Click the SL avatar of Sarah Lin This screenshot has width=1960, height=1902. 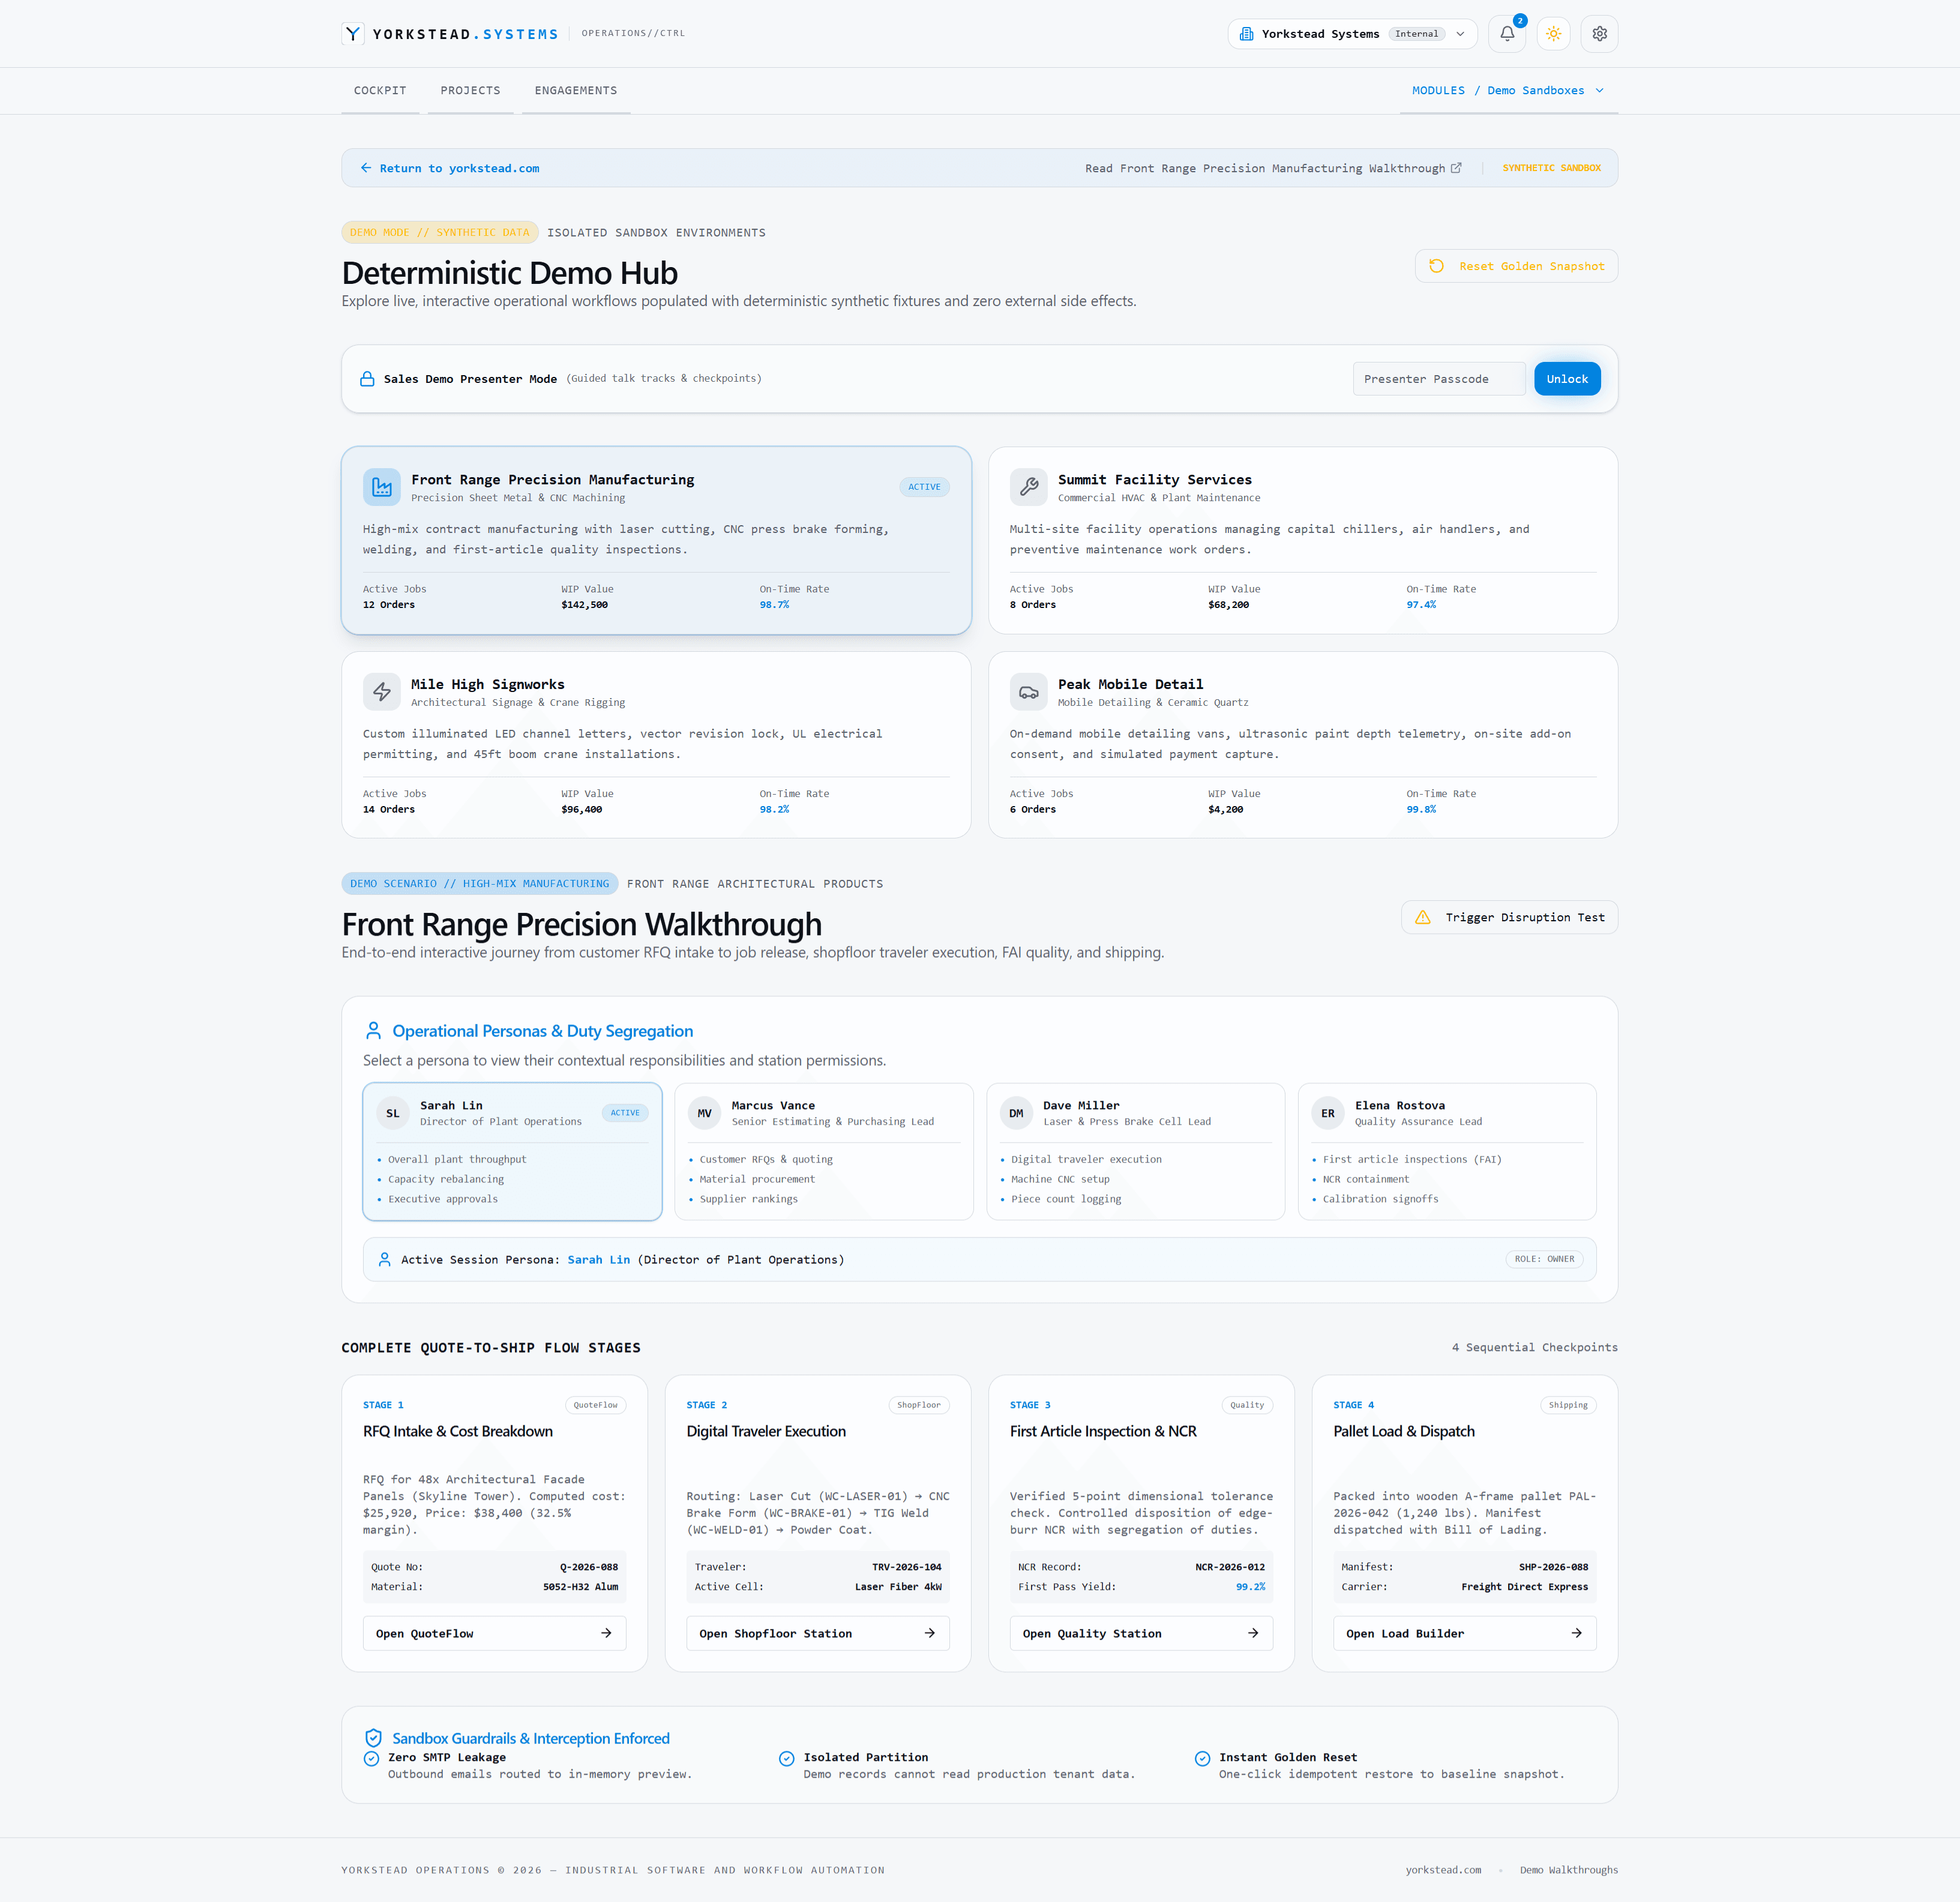coord(393,1113)
